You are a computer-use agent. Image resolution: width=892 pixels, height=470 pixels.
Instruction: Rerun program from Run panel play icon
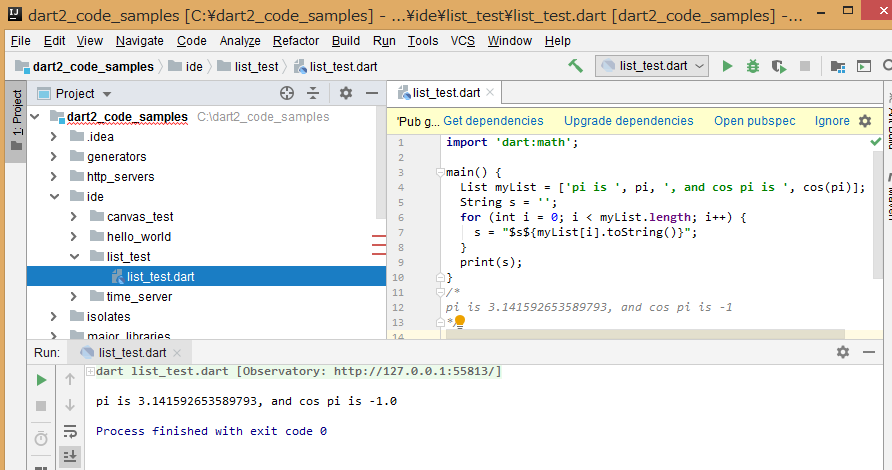point(41,380)
